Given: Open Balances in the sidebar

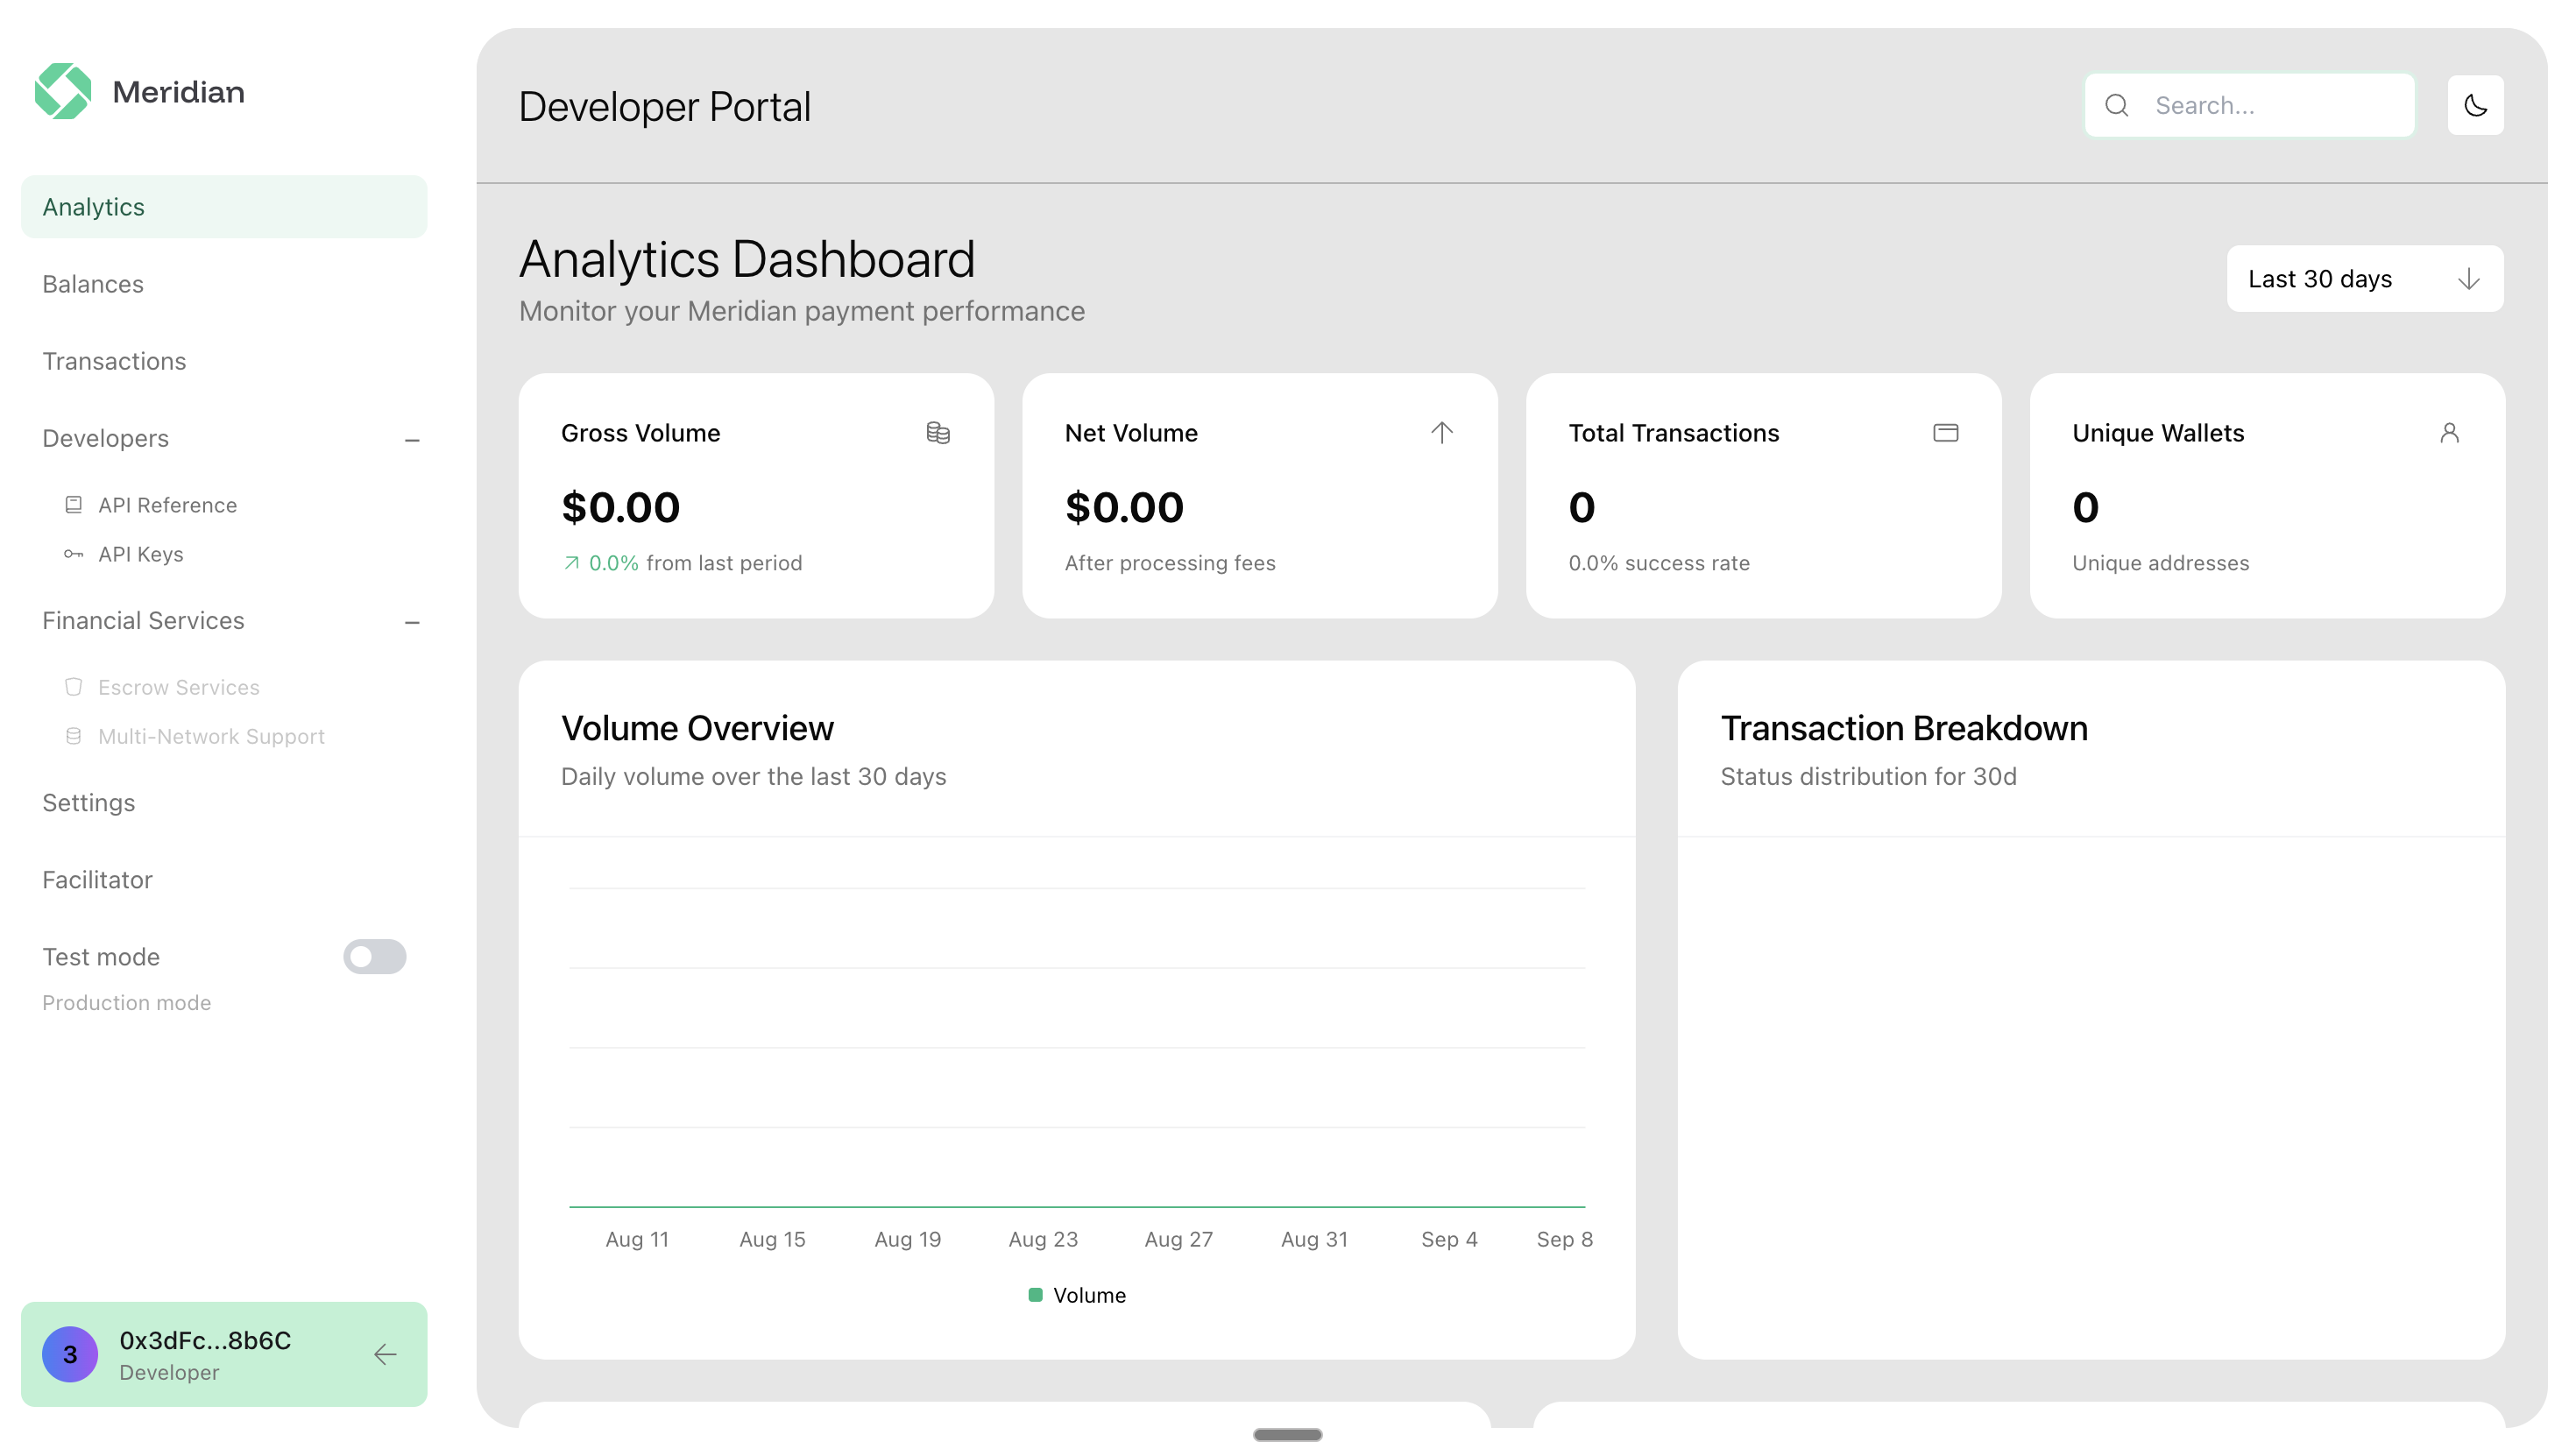Looking at the screenshot, I should coord(93,284).
